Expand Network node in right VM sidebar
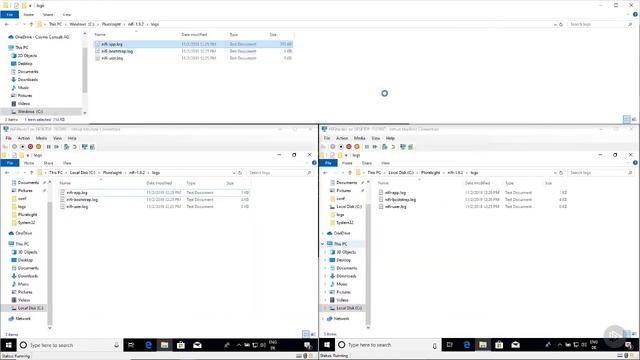640x360 pixels. [x=323, y=319]
